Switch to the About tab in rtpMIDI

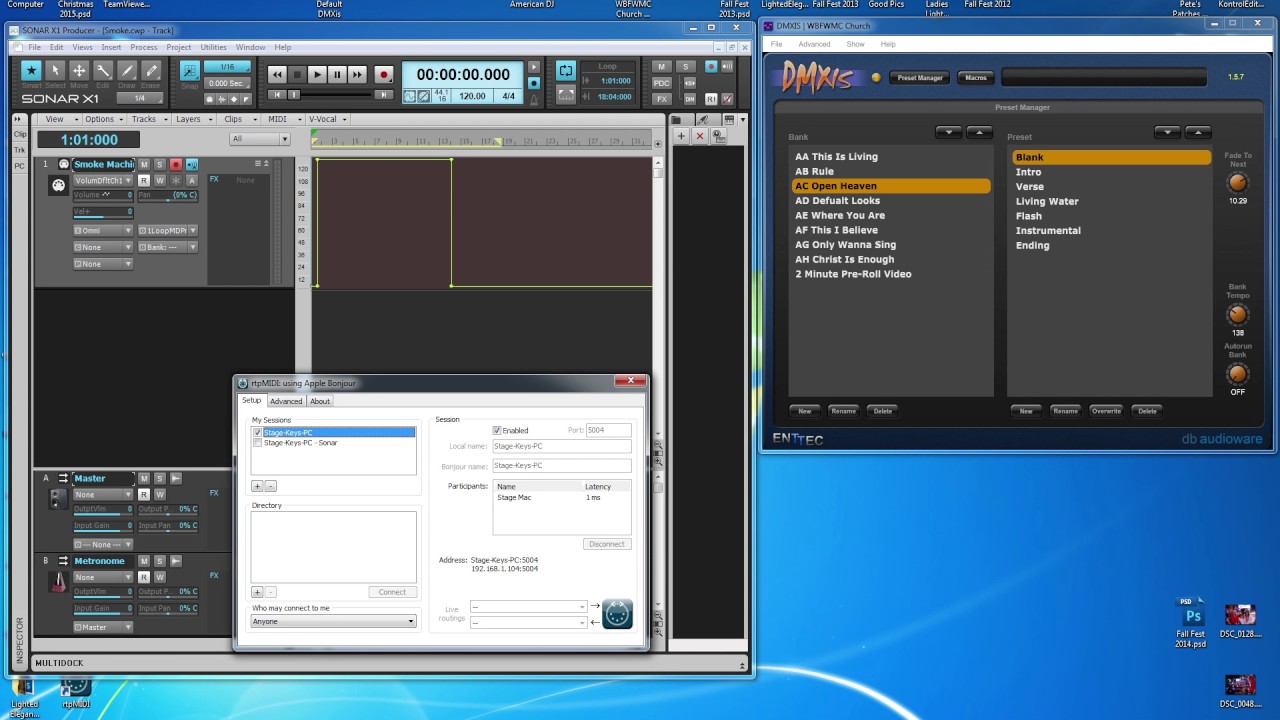320,401
